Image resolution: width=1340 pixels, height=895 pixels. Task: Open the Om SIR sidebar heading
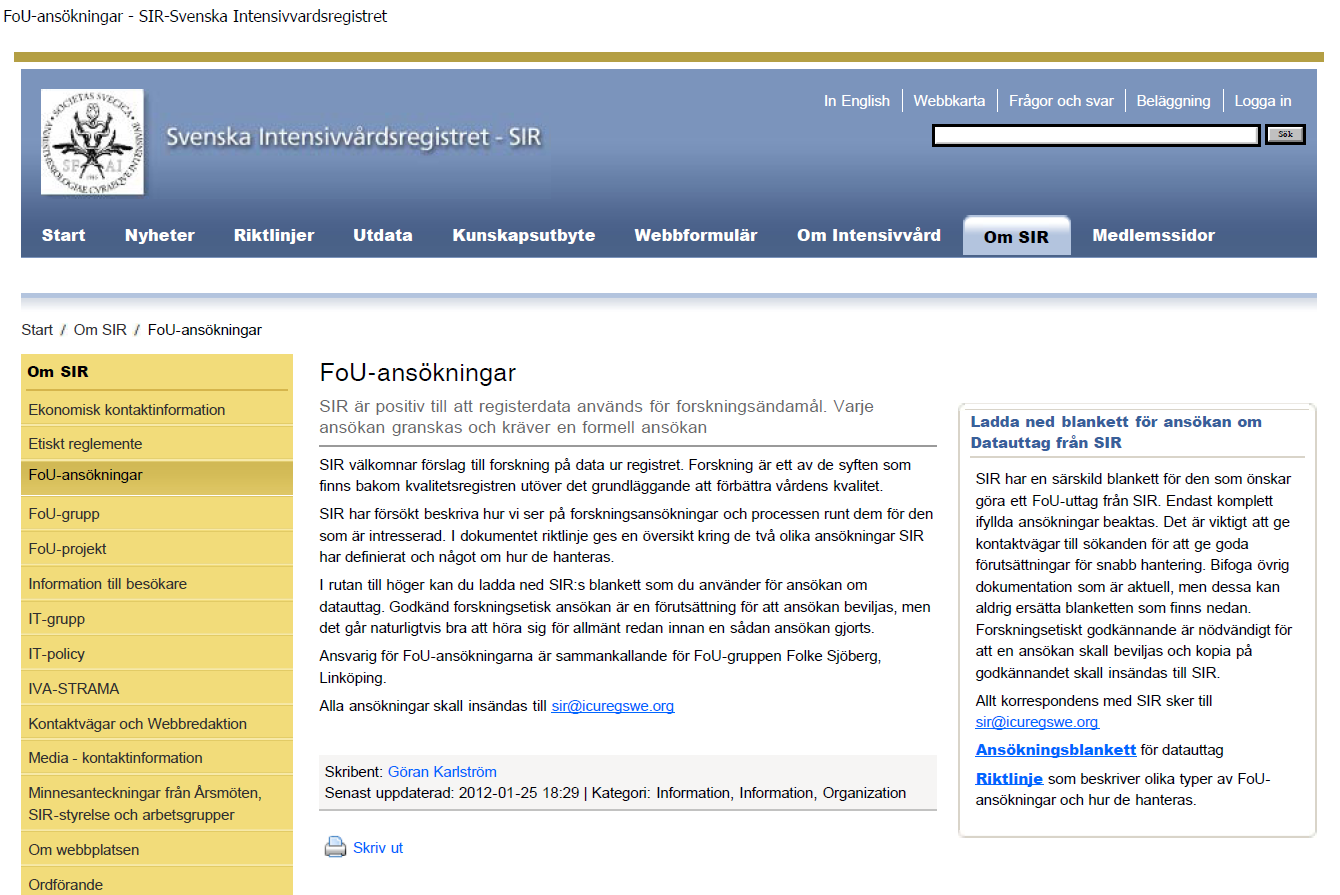[x=58, y=372]
